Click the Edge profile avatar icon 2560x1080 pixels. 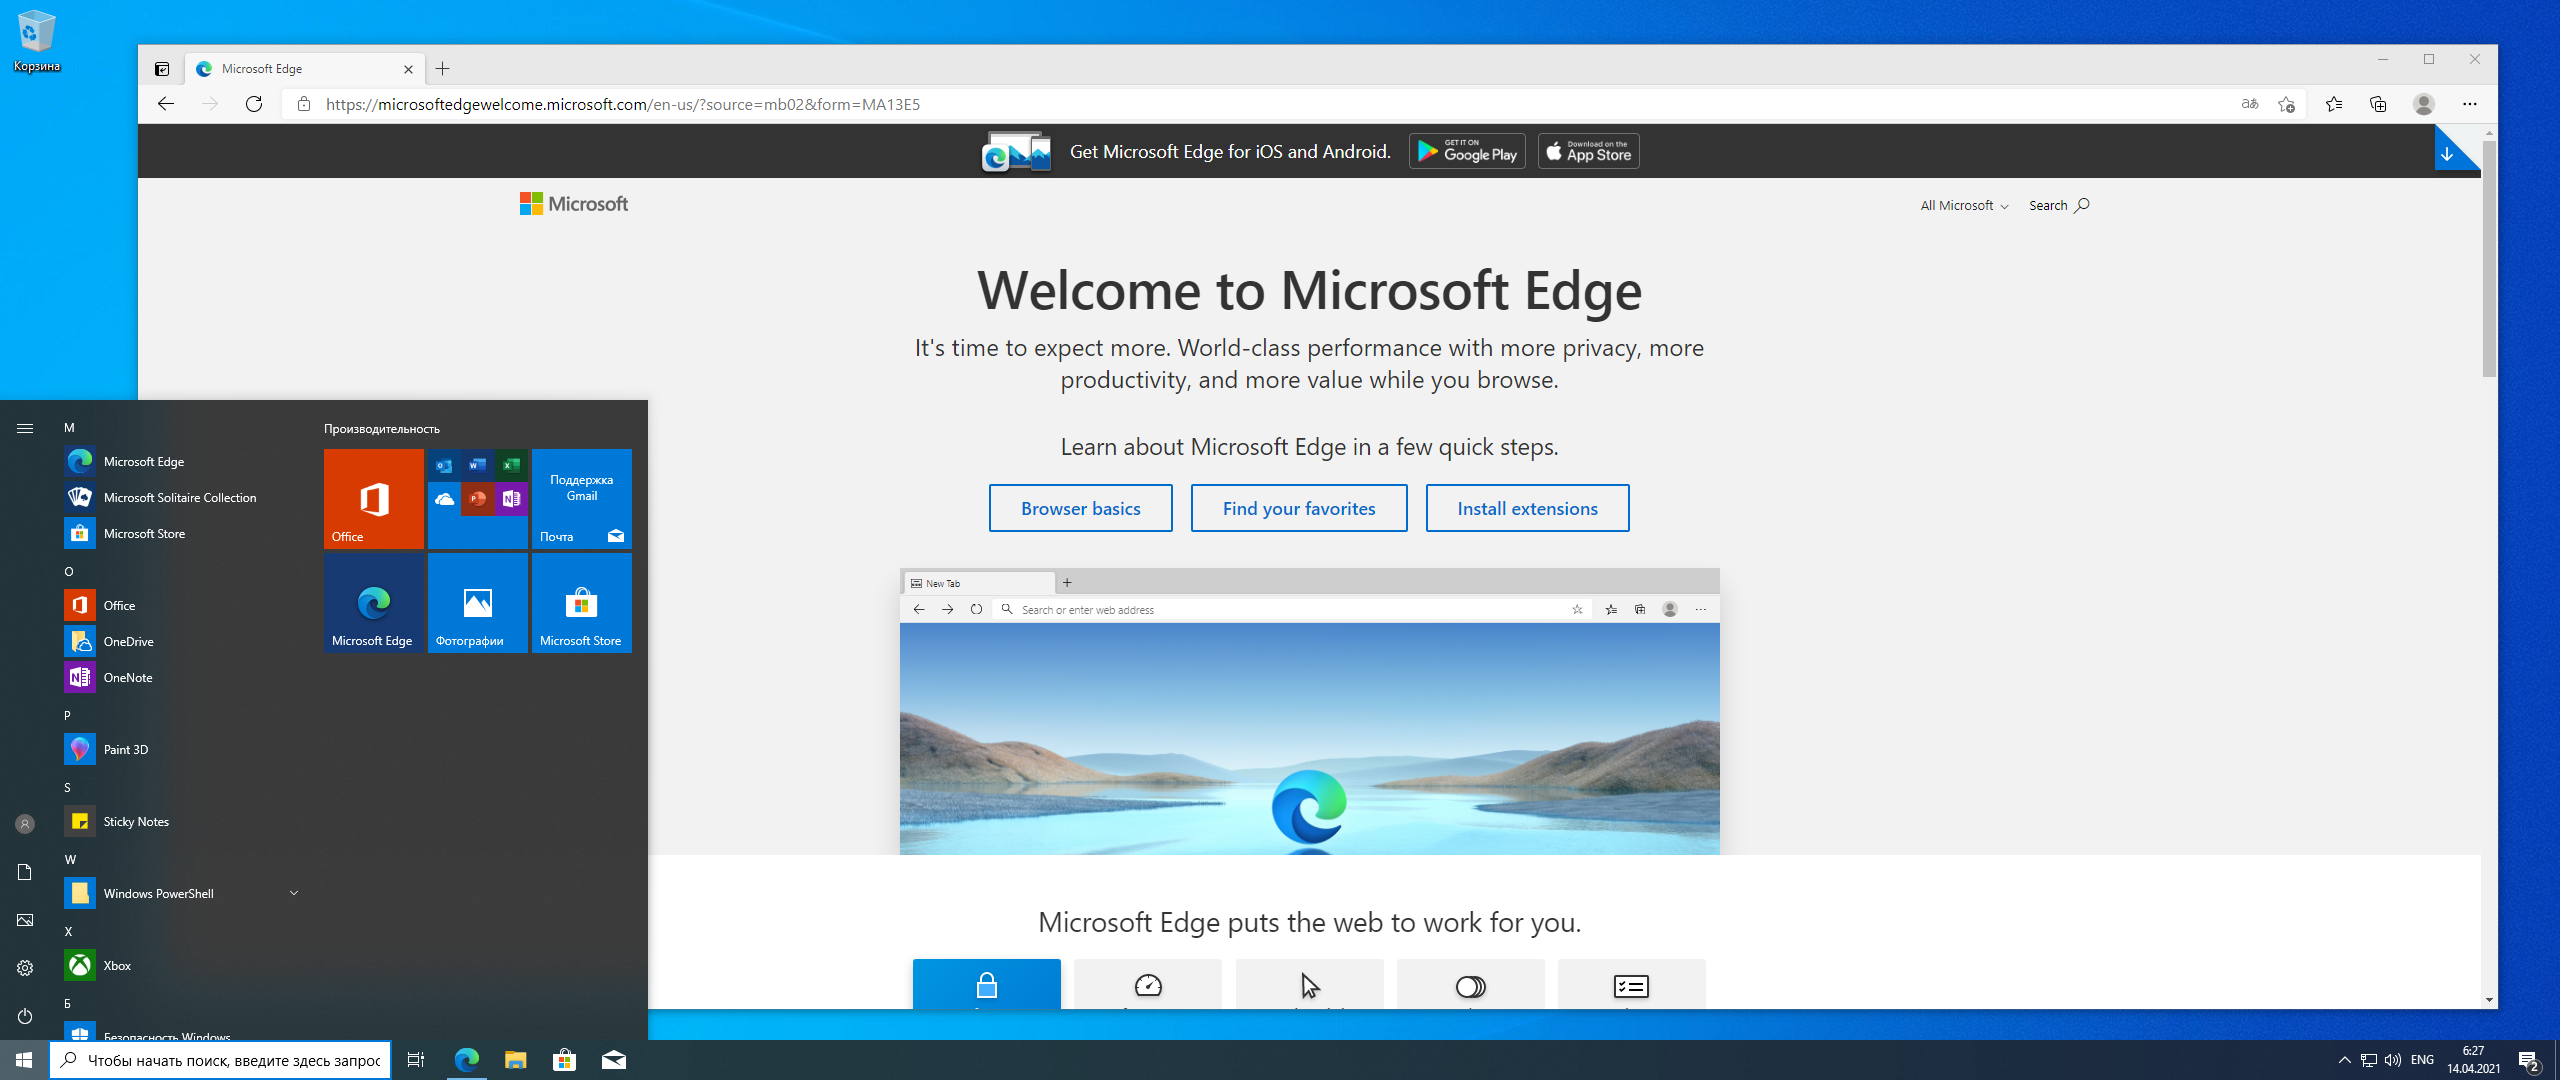click(2424, 104)
